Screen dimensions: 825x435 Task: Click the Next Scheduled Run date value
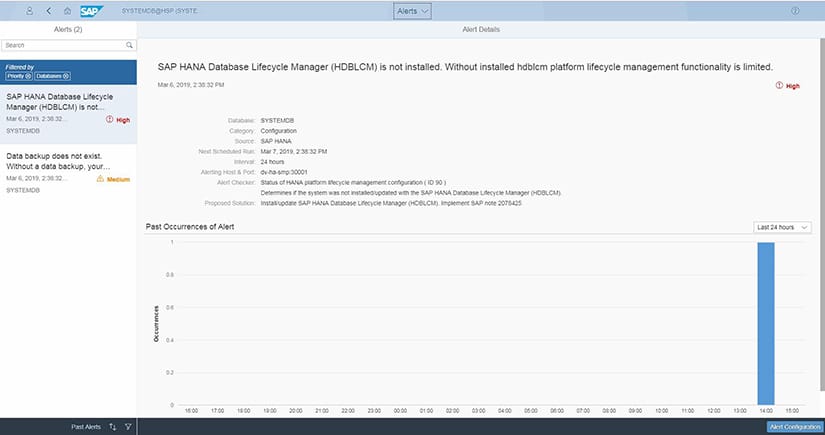[294, 151]
